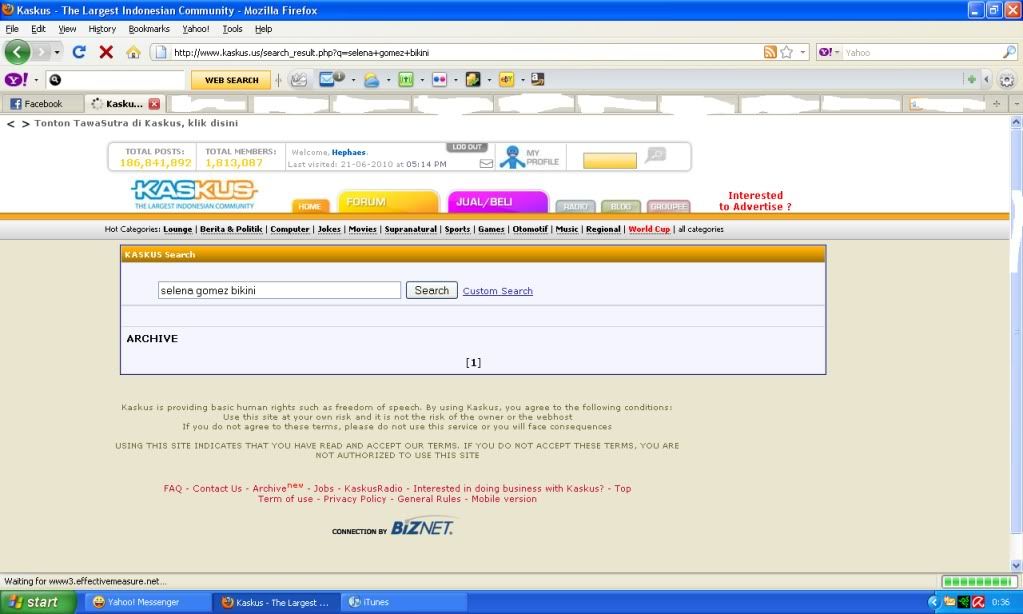Click the Hephaes username link
The height and width of the screenshot is (614, 1023).
(x=348, y=152)
